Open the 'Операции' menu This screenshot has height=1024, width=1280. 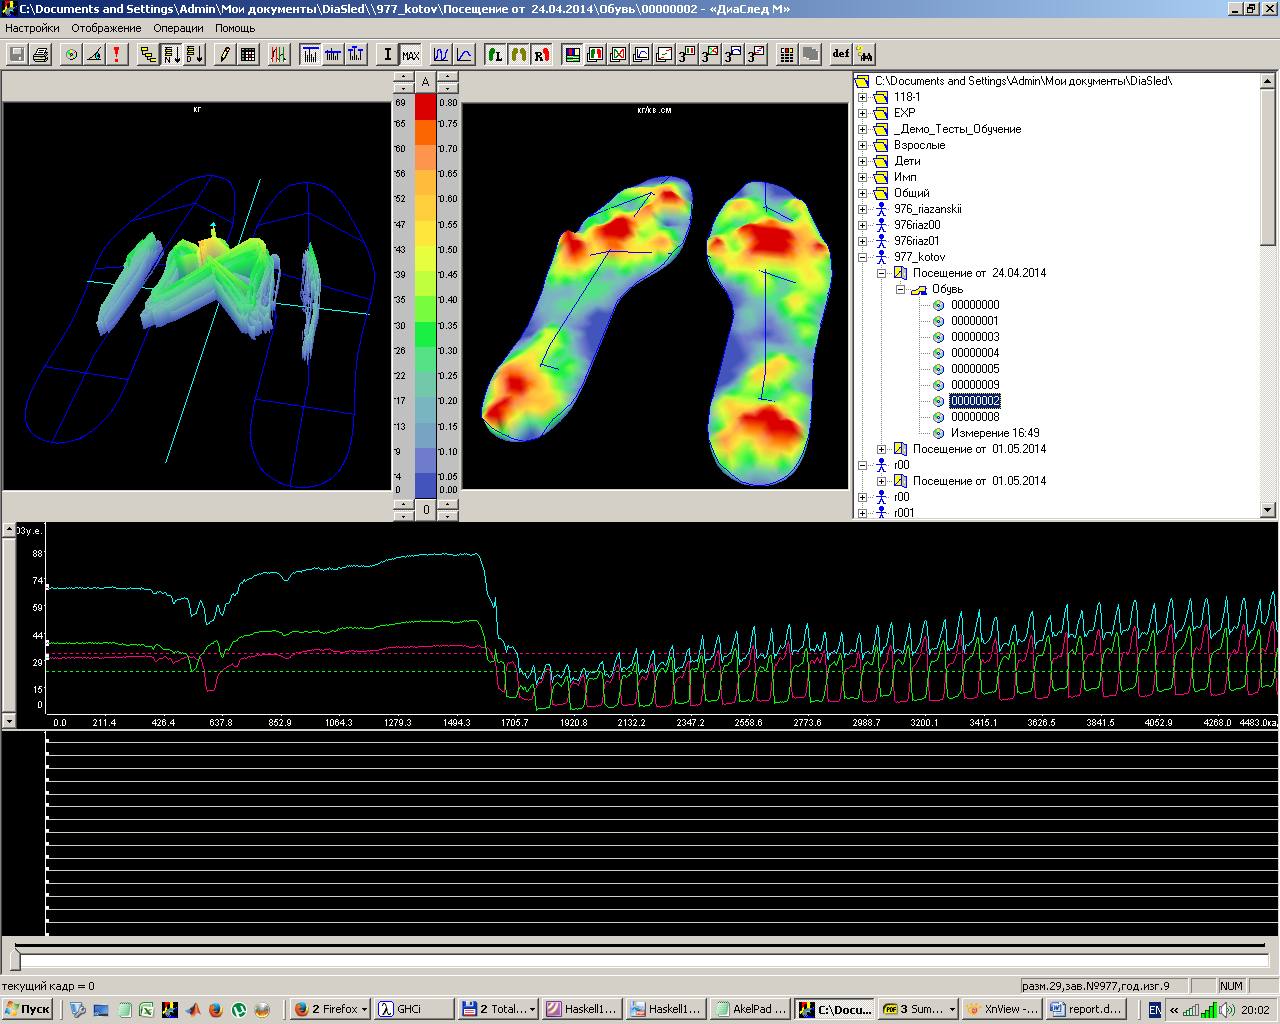click(178, 28)
